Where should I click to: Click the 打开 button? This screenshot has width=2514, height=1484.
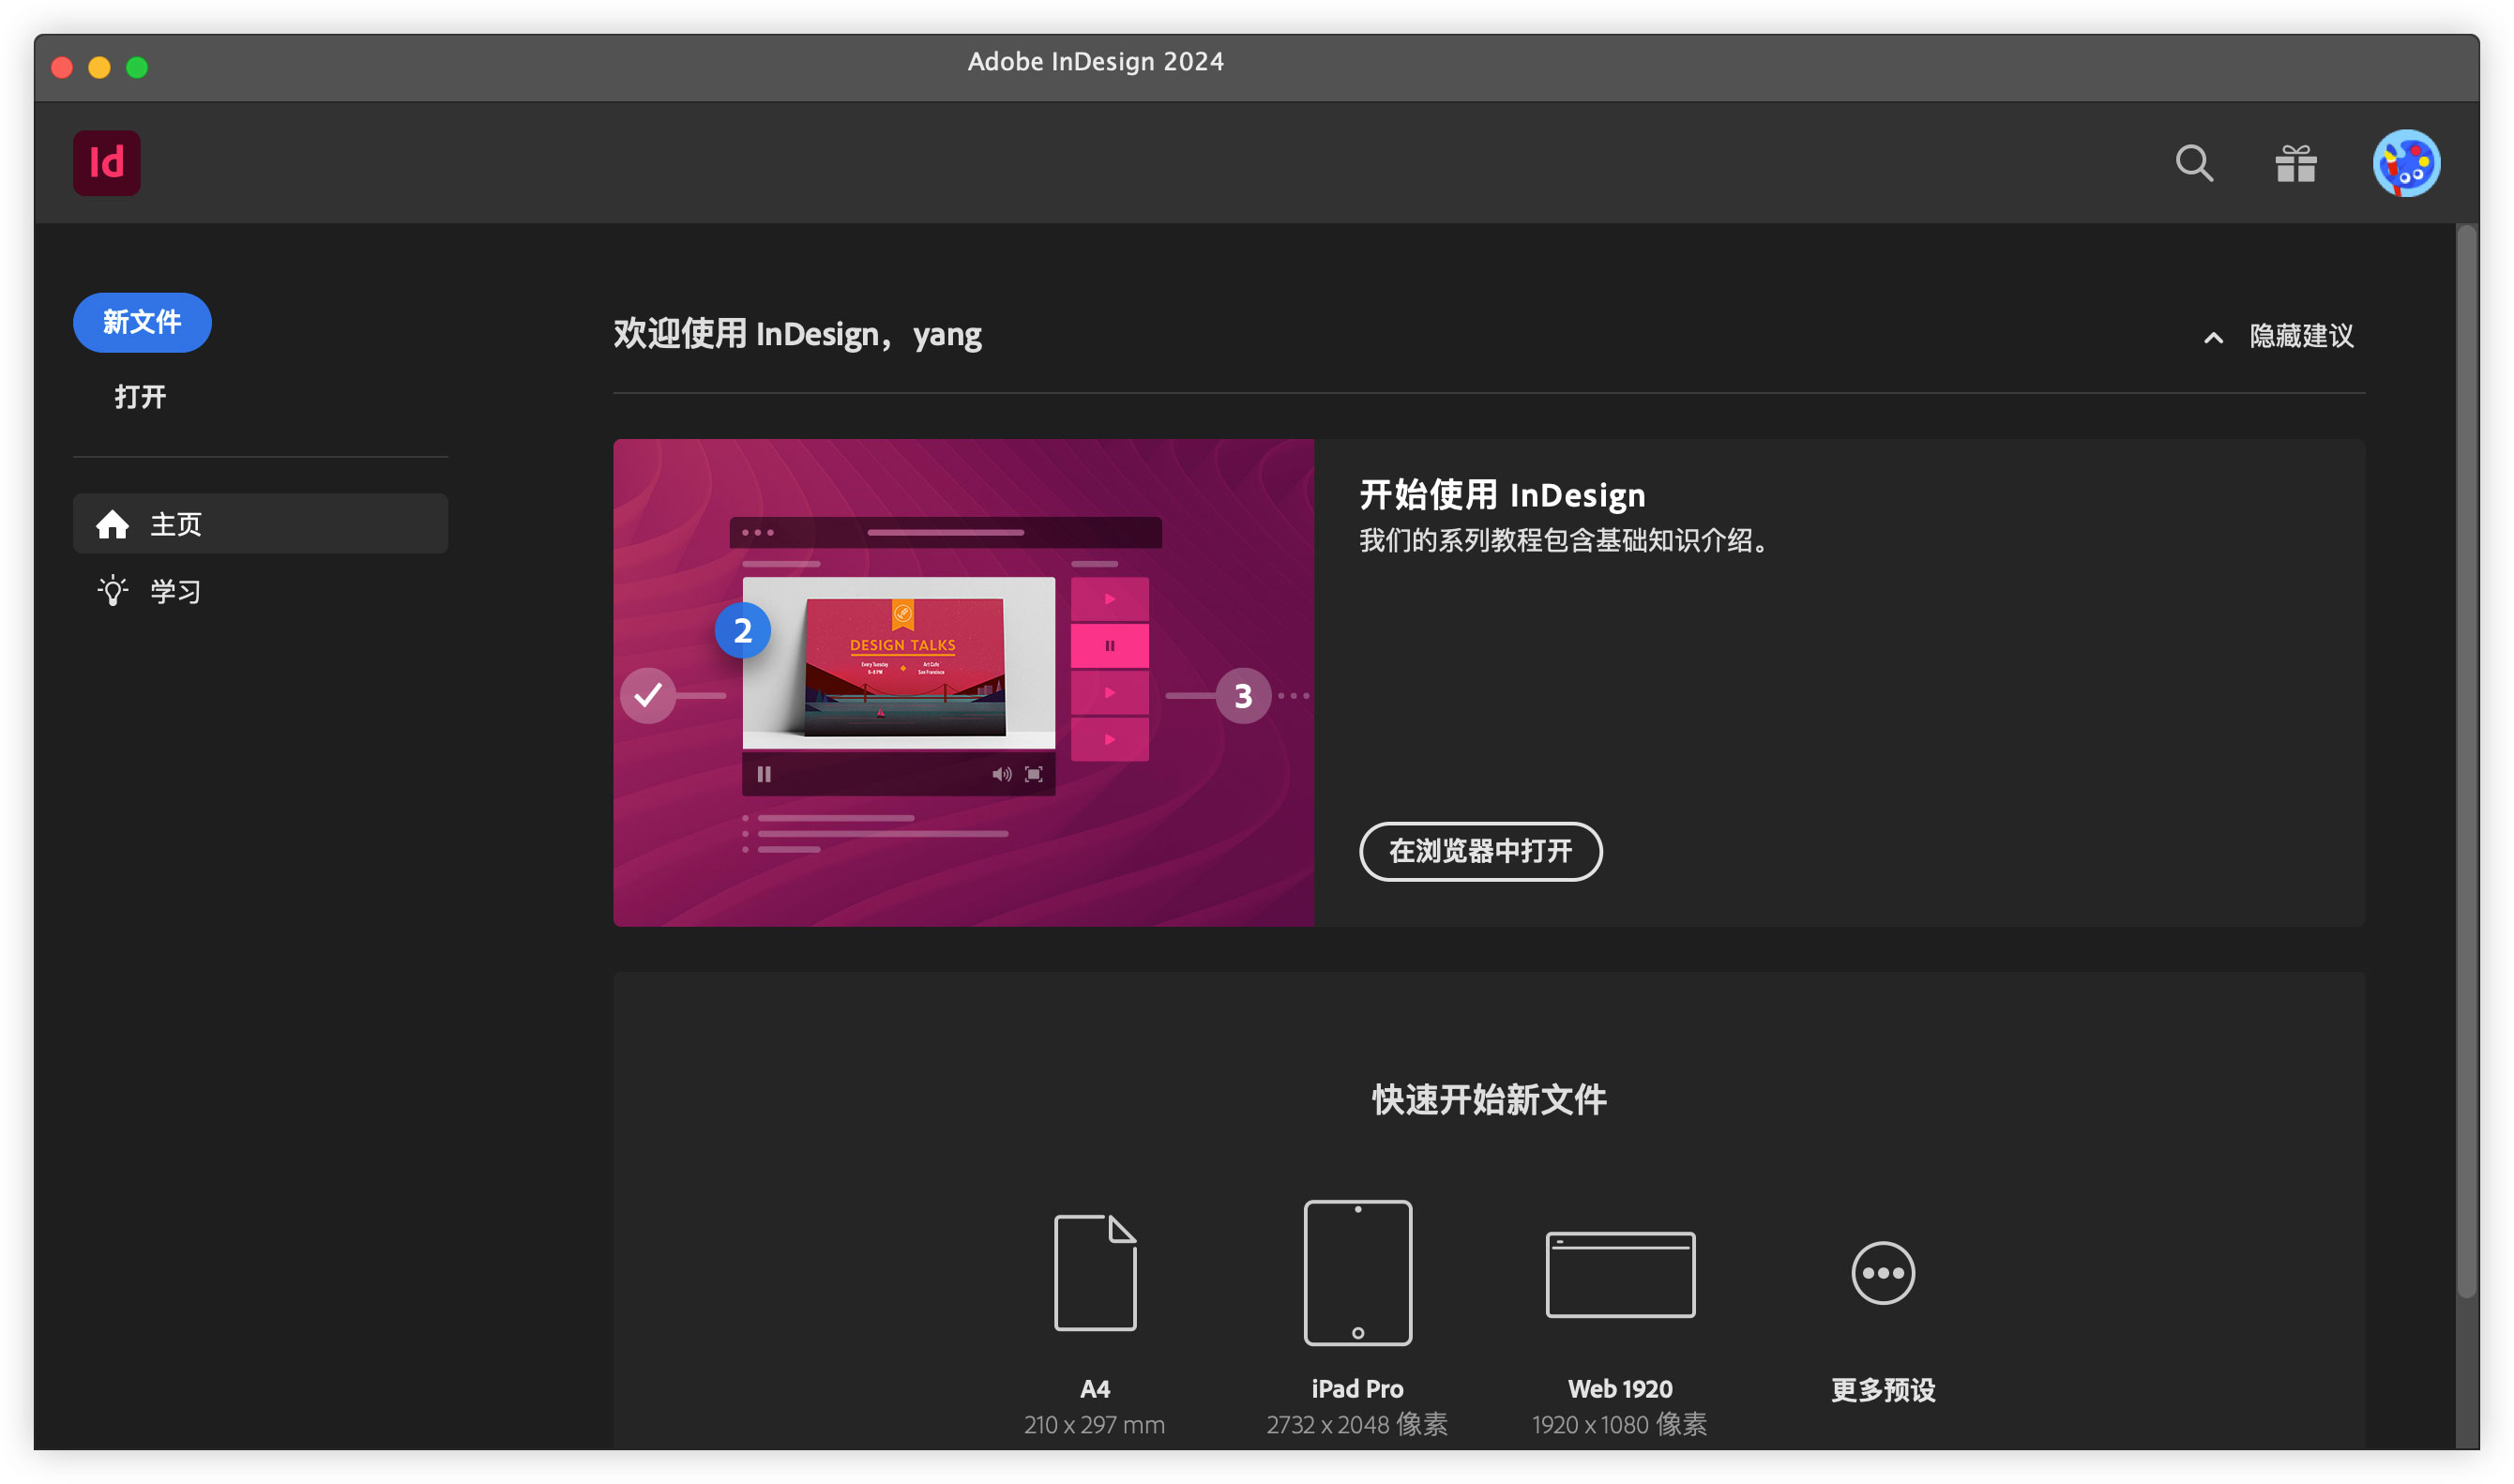pyautogui.click(x=140, y=397)
